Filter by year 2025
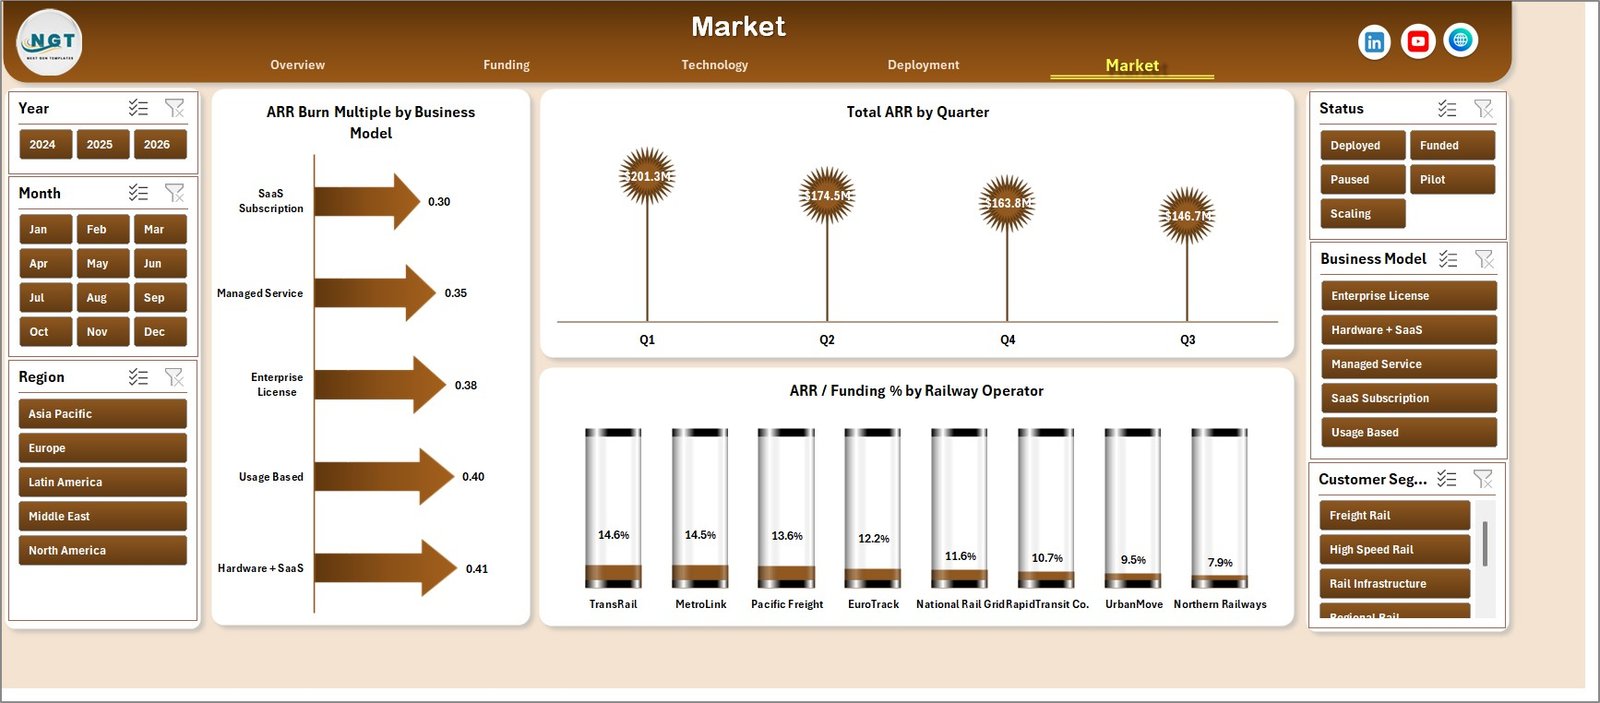 [x=102, y=144]
